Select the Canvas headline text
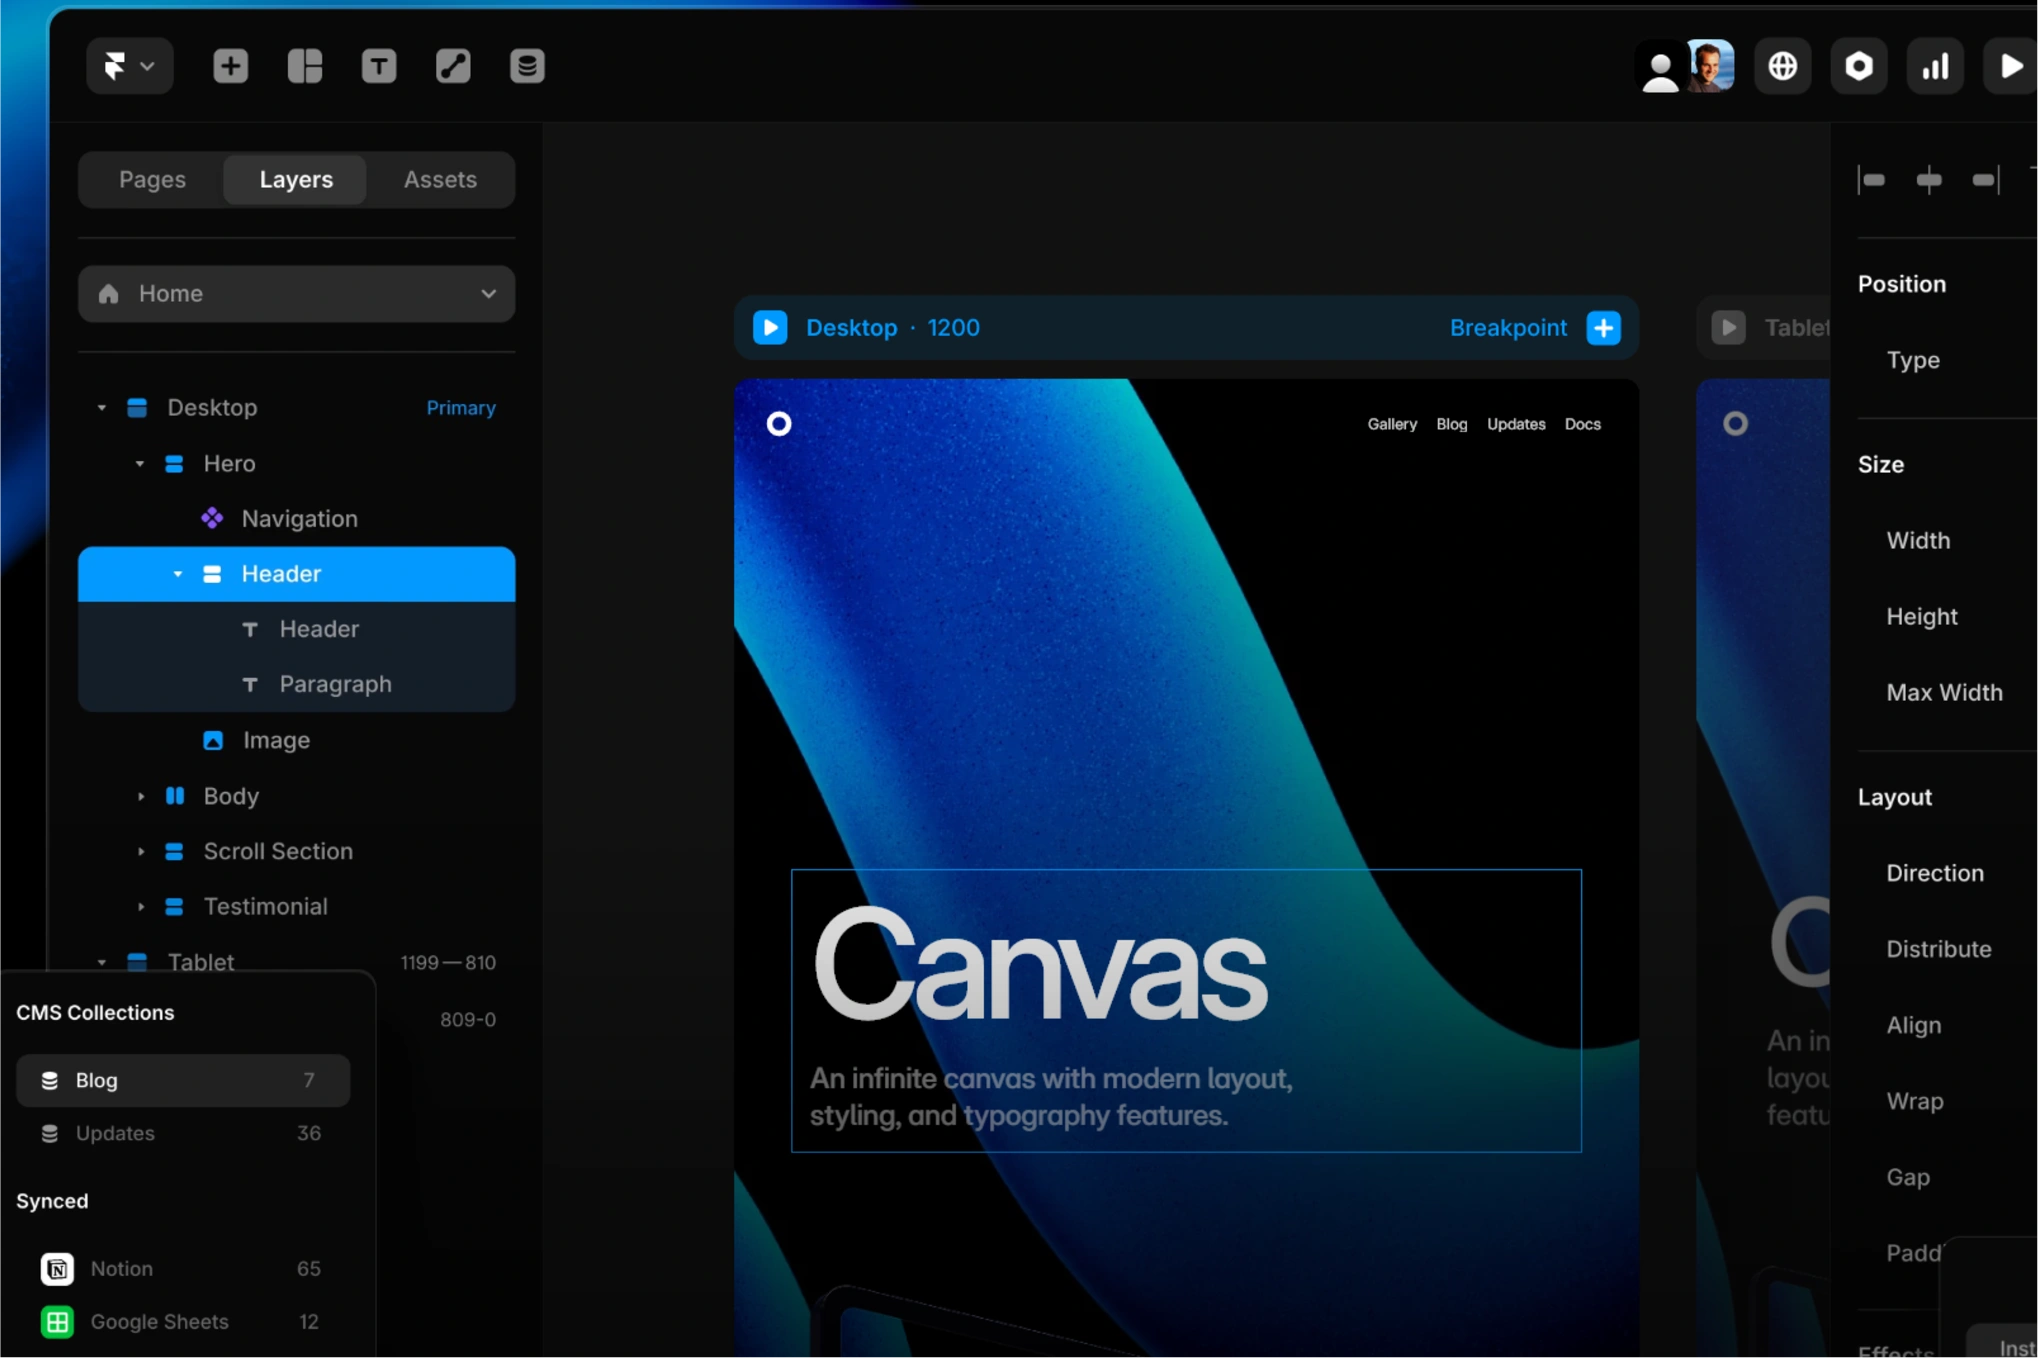2038x1358 pixels. [1042, 966]
